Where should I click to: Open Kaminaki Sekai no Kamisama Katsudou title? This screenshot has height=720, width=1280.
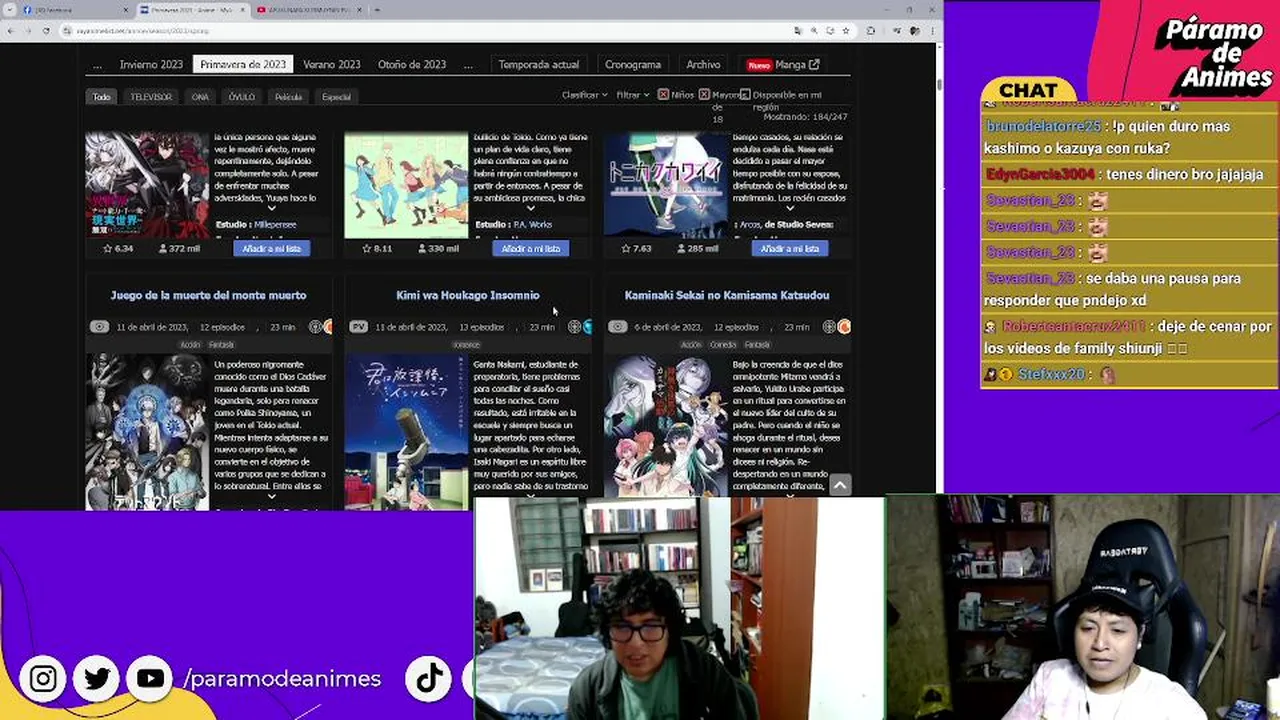coord(727,295)
